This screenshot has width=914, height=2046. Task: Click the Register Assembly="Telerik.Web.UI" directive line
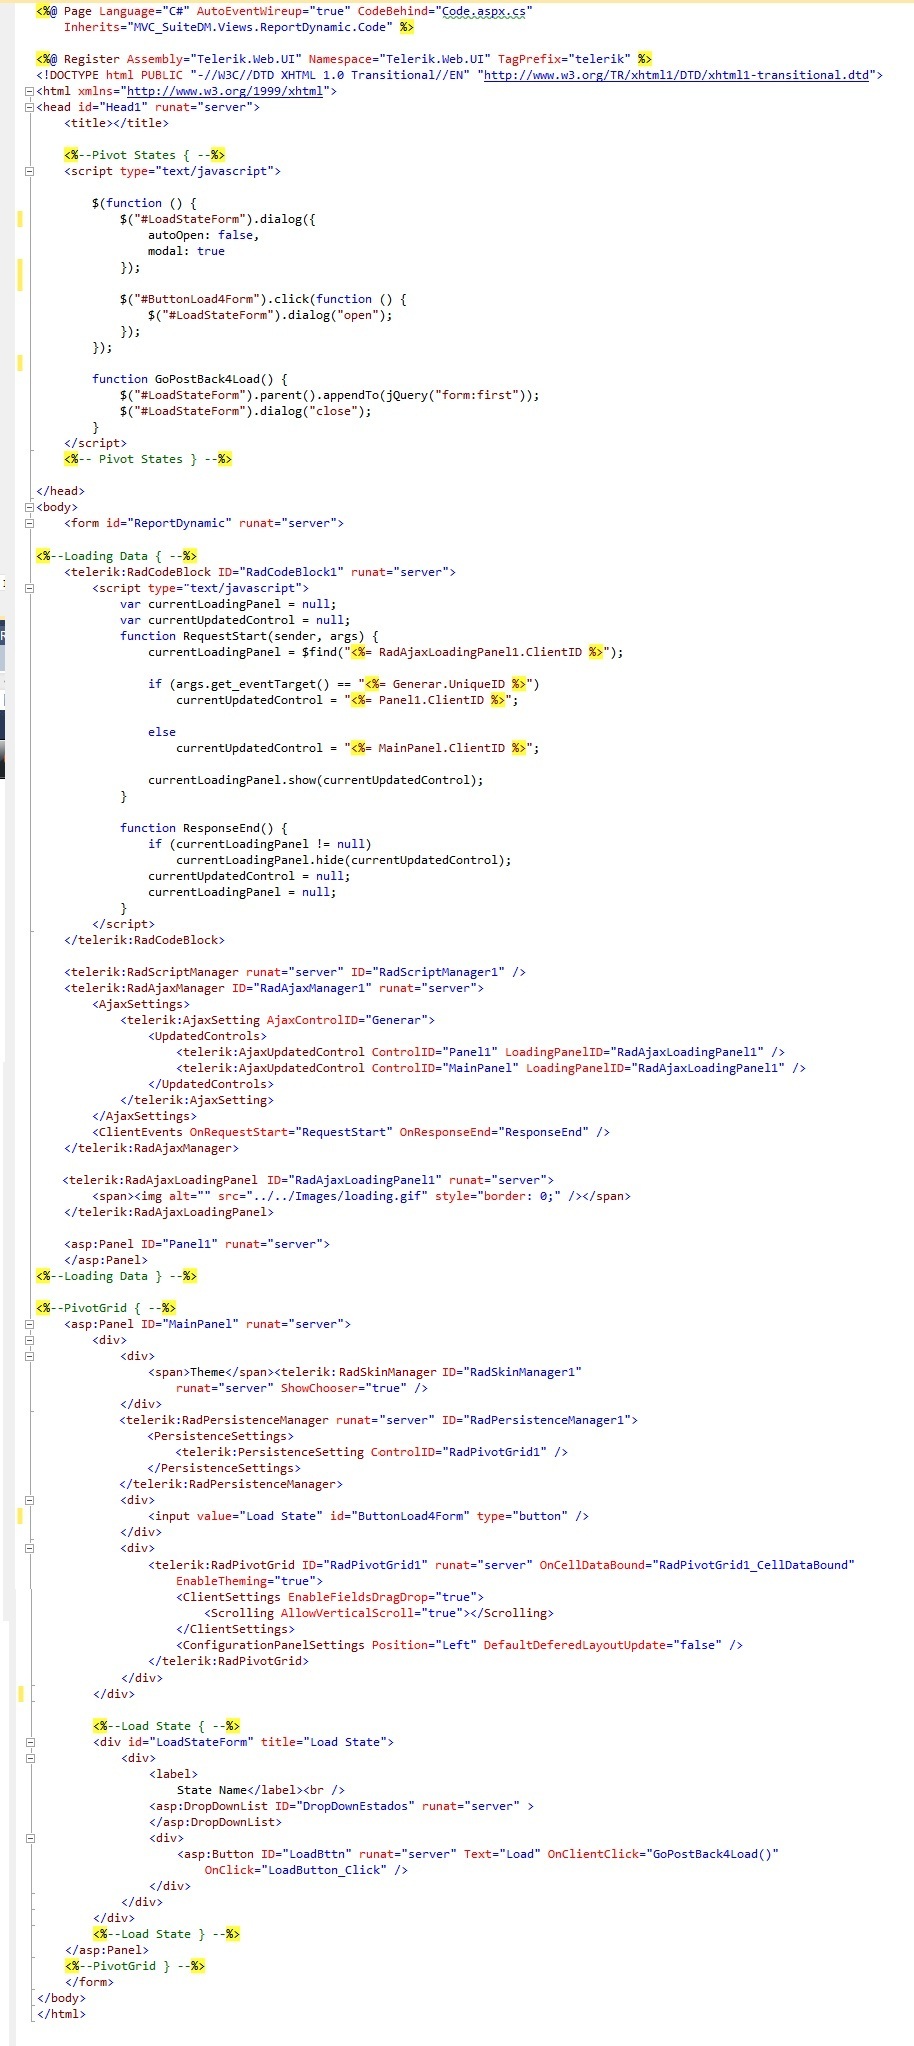pyautogui.click(x=344, y=59)
